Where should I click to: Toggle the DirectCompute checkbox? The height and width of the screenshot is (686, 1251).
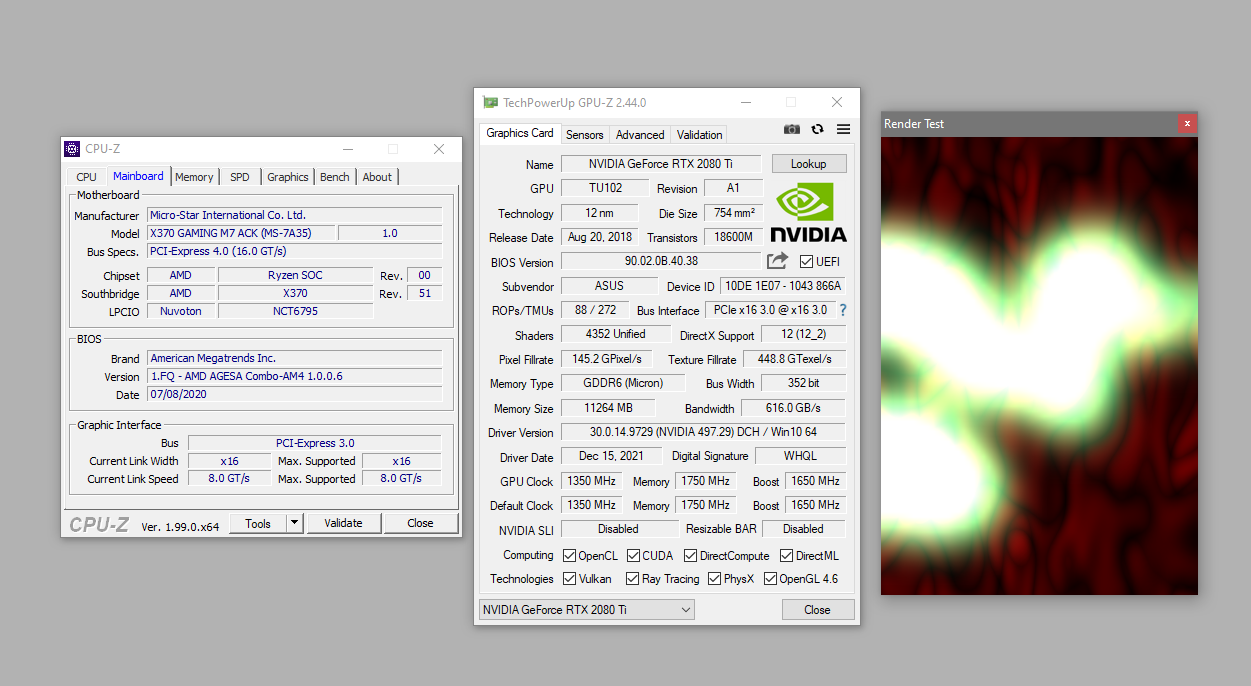pyautogui.click(x=691, y=556)
